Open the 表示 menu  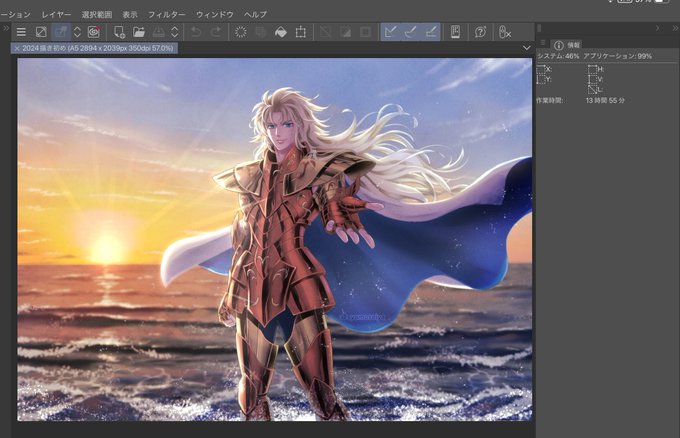tap(130, 15)
